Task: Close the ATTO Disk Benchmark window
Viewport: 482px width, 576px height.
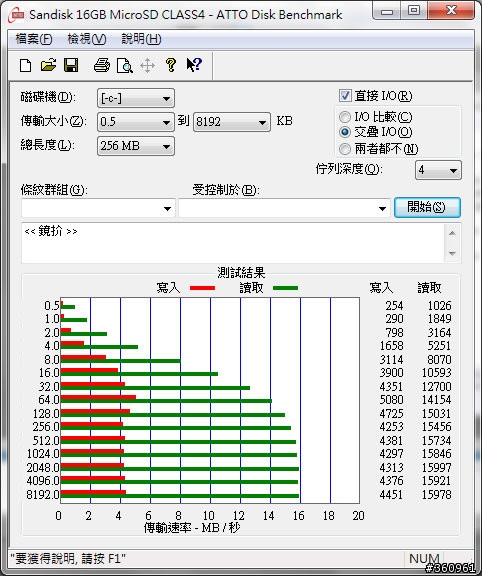Action: (451, 10)
